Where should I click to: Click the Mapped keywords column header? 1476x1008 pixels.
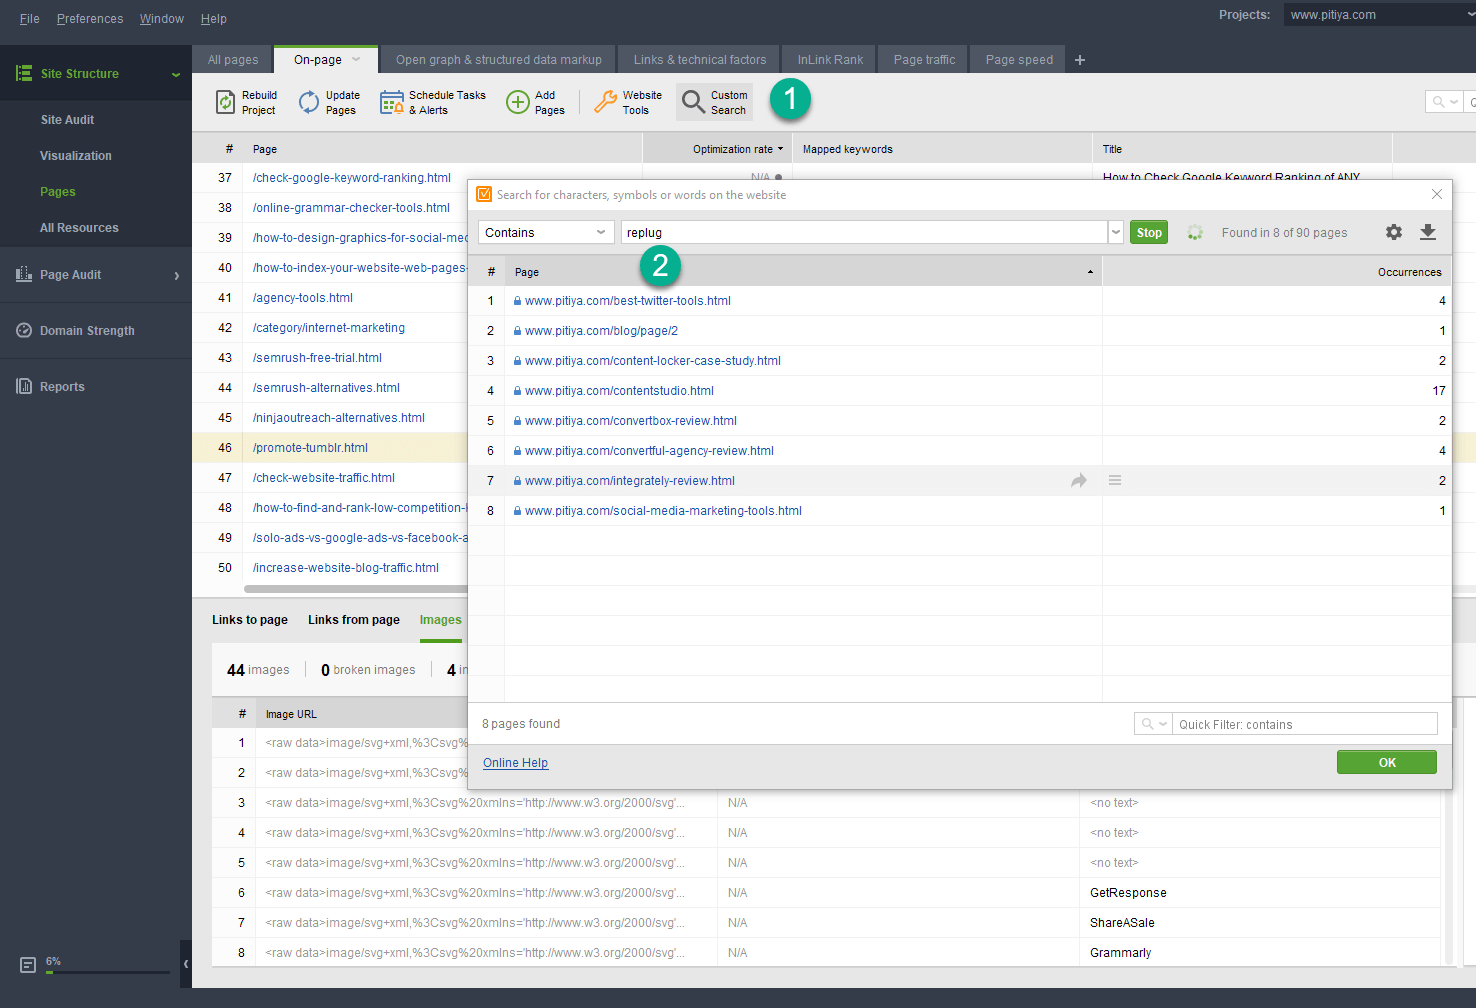pos(942,149)
